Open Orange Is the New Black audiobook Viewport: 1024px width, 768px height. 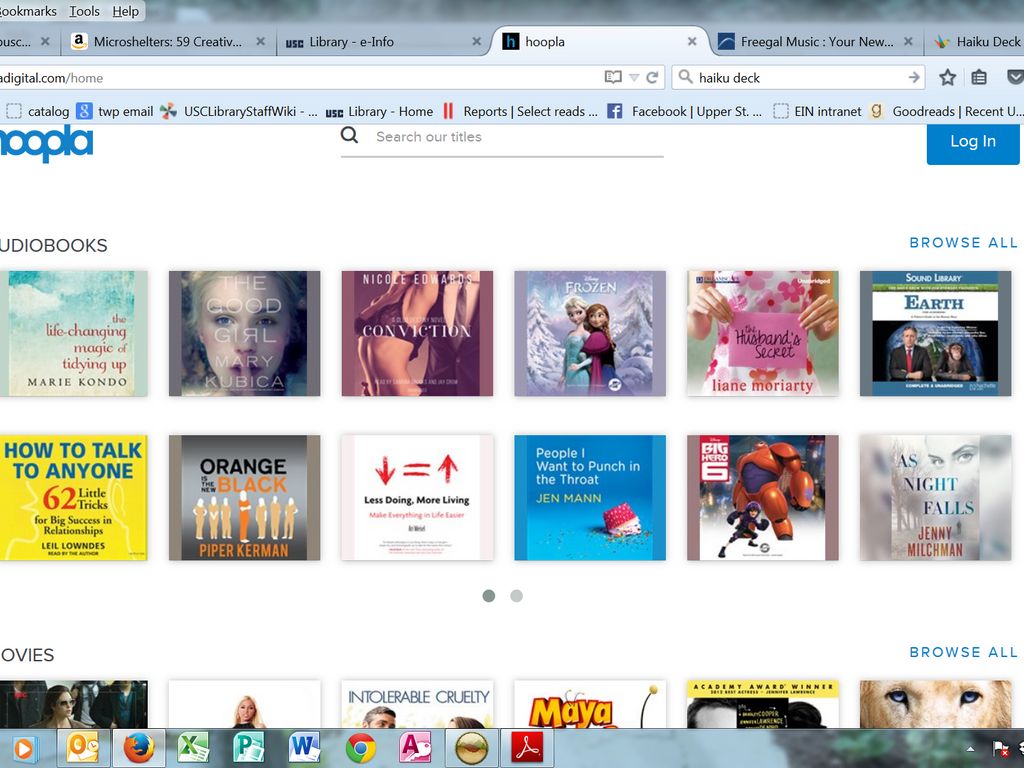tap(244, 497)
